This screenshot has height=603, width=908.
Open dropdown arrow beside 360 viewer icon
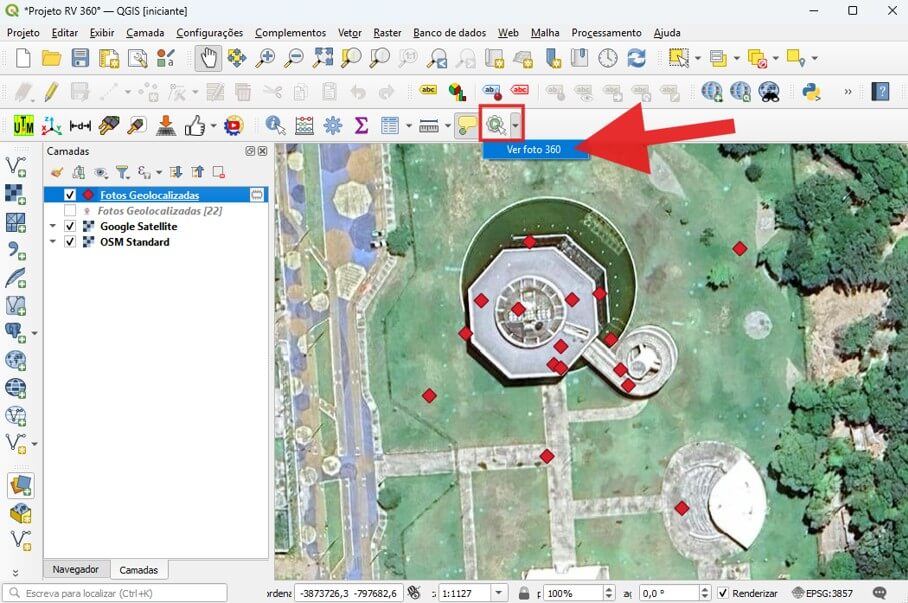(516, 126)
